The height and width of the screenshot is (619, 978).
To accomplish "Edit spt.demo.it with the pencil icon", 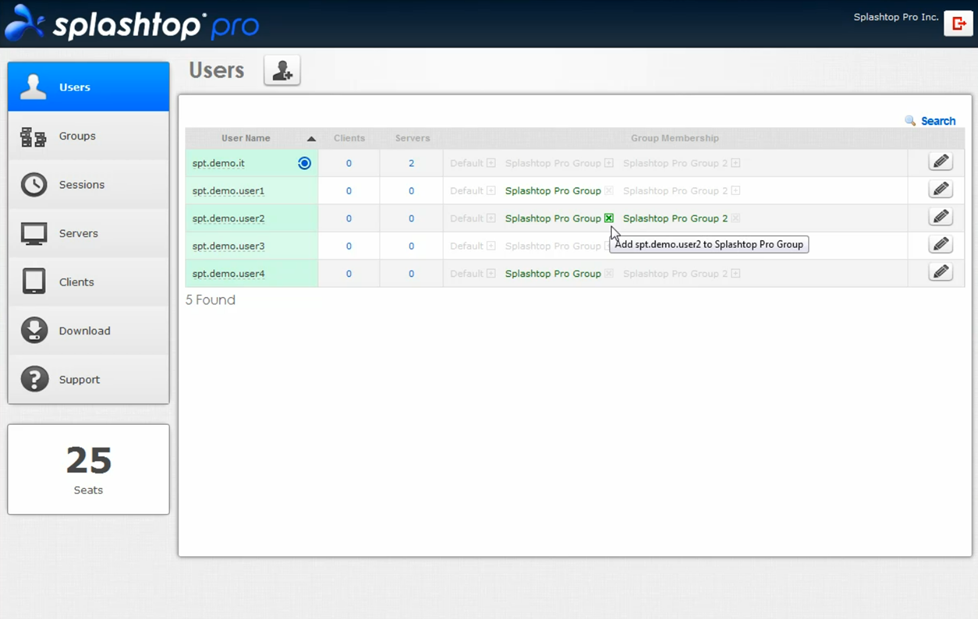I will click(940, 162).
